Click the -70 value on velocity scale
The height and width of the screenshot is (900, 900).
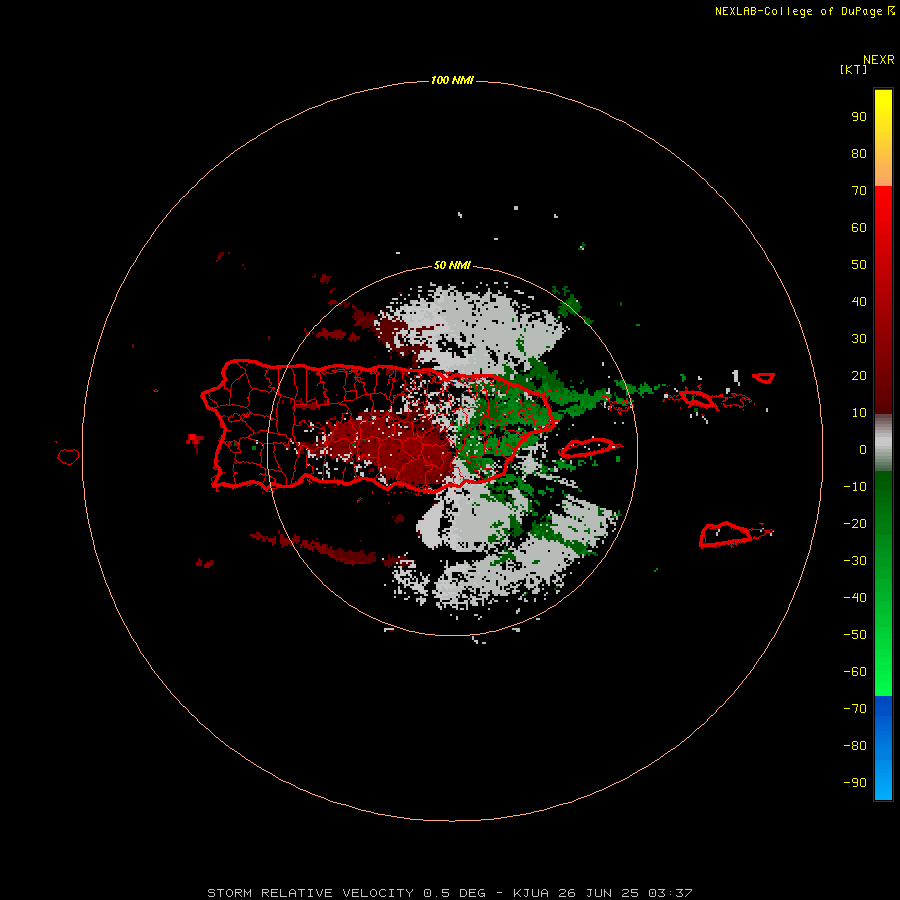click(855, 709)
